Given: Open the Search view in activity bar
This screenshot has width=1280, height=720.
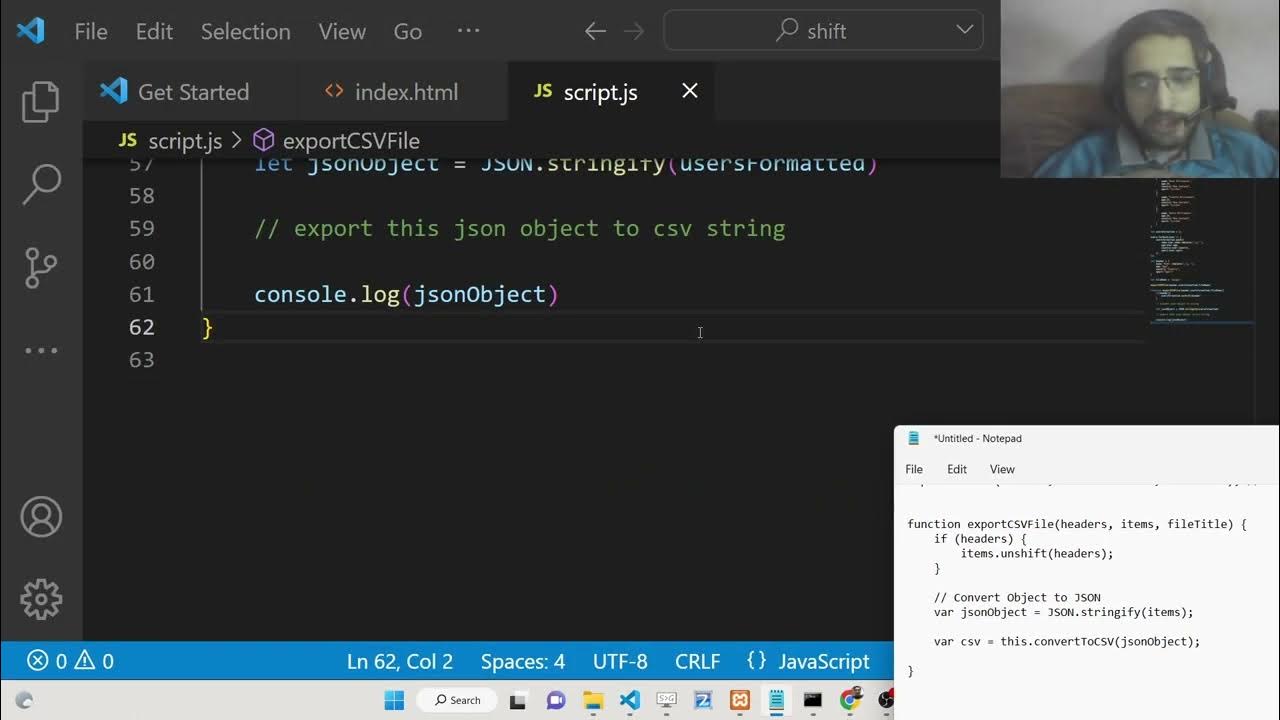Looking at the screenshot, I should [x=41, y=184].
